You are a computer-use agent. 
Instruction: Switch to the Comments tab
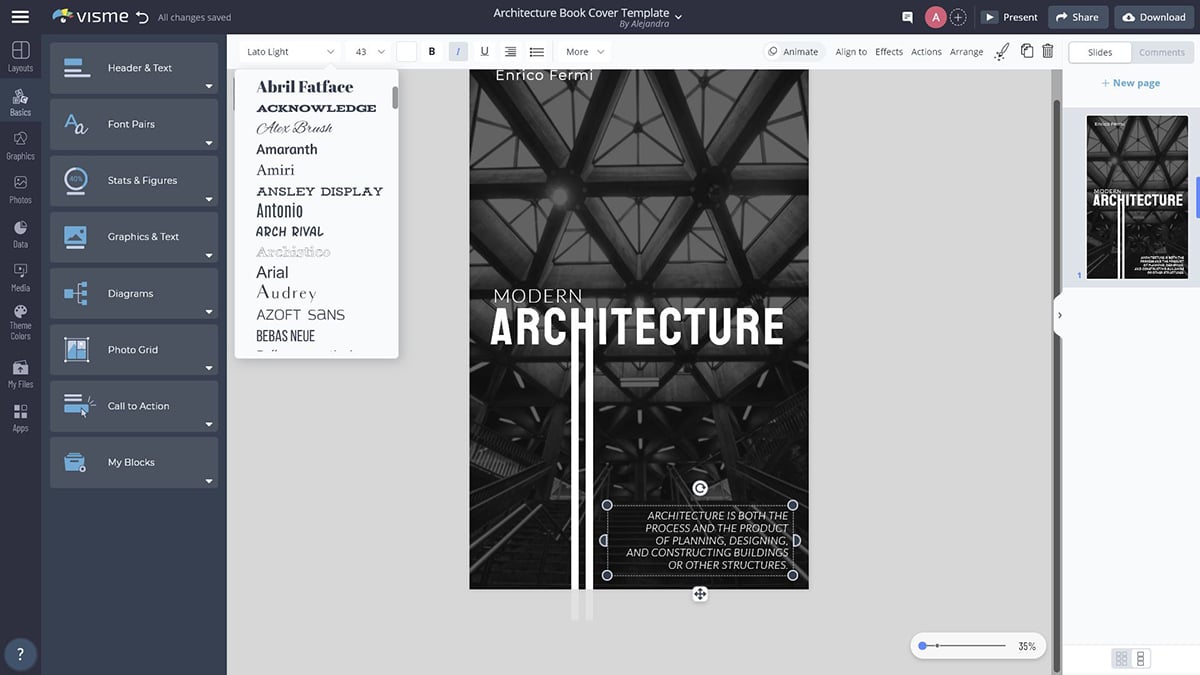[1161, 52]
